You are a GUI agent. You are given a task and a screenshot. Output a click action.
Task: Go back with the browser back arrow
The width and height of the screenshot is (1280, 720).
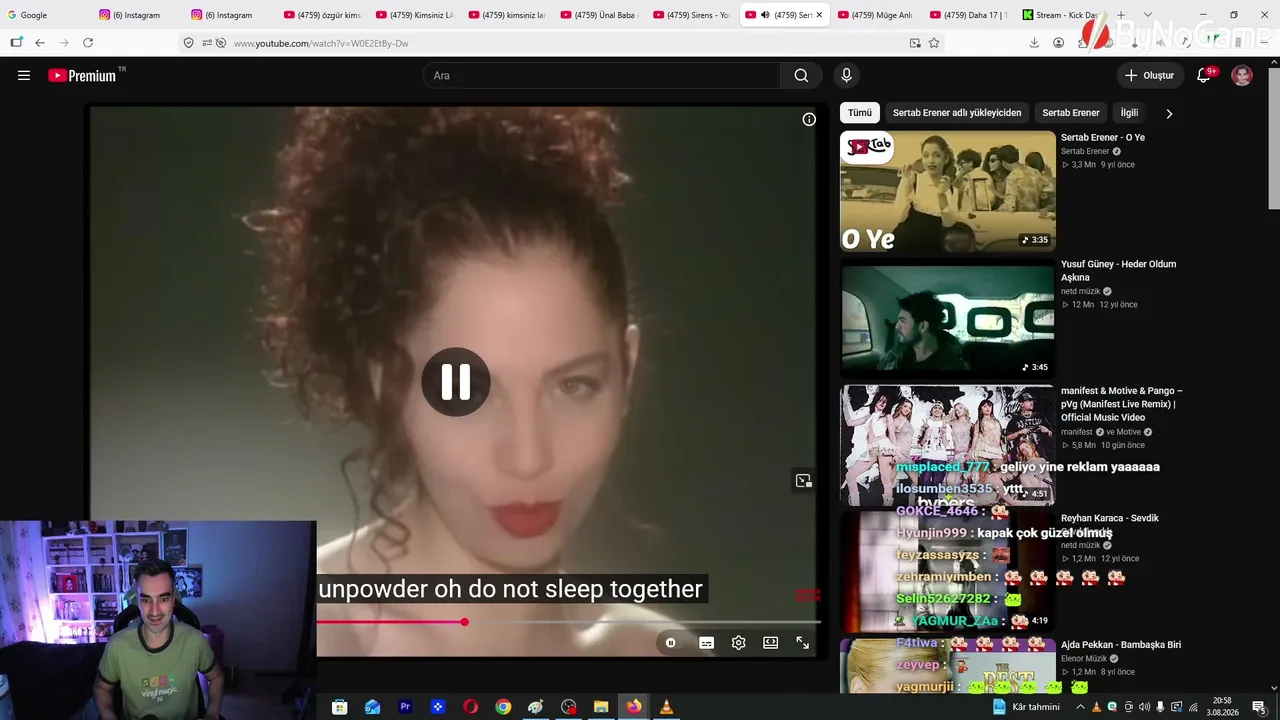40,43
